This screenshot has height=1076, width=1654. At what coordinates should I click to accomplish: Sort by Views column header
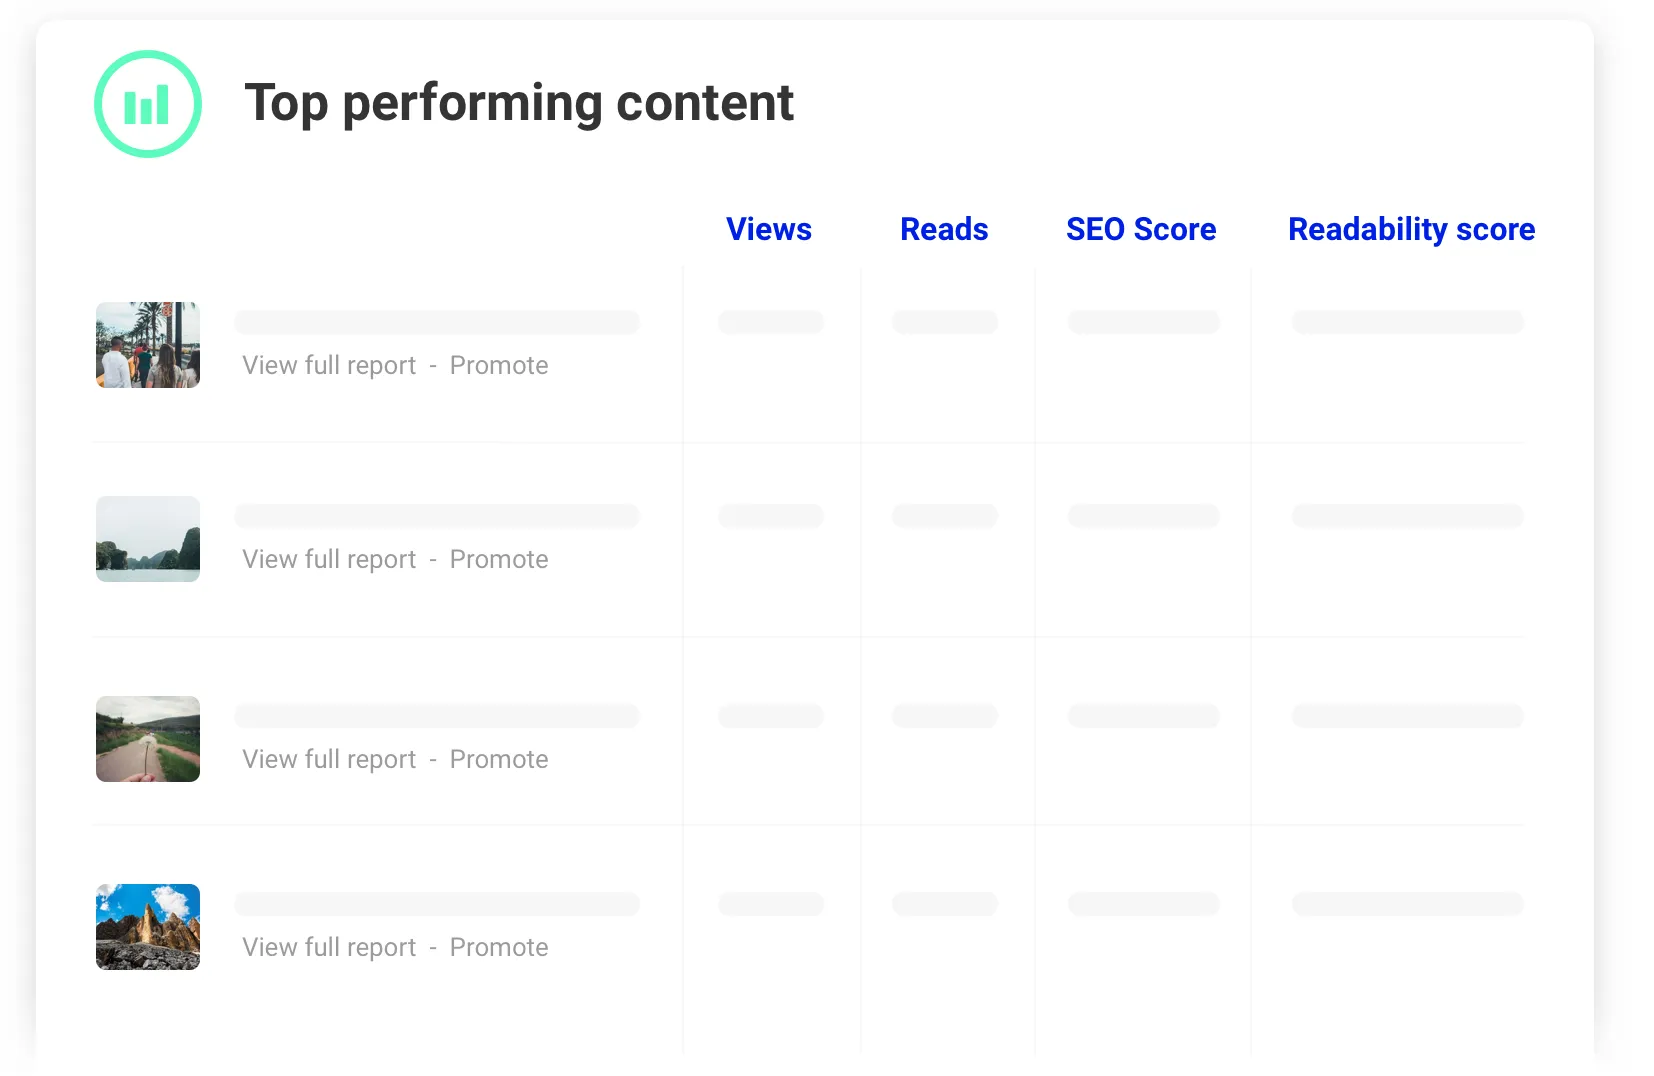(x=768, y=229)
